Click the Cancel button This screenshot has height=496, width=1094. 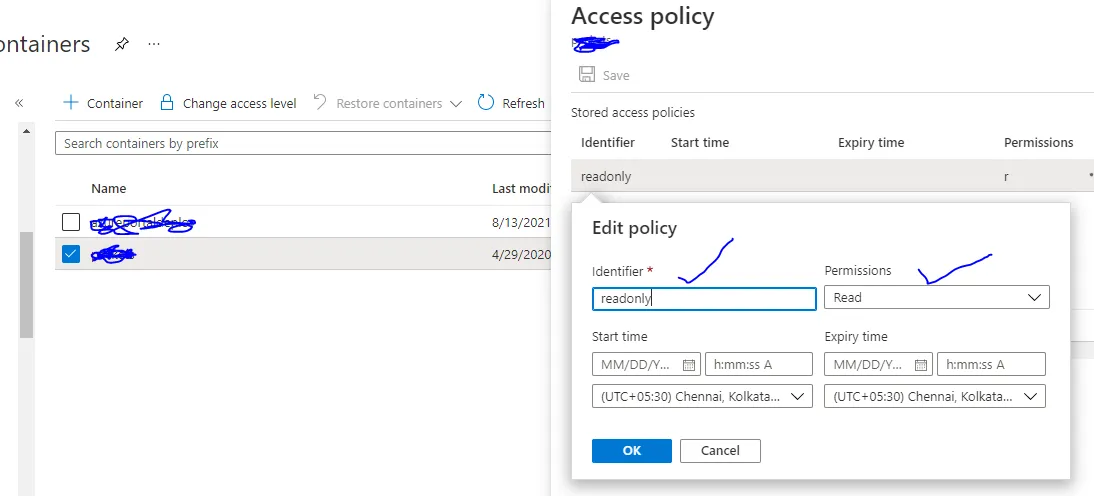point(720,451)
